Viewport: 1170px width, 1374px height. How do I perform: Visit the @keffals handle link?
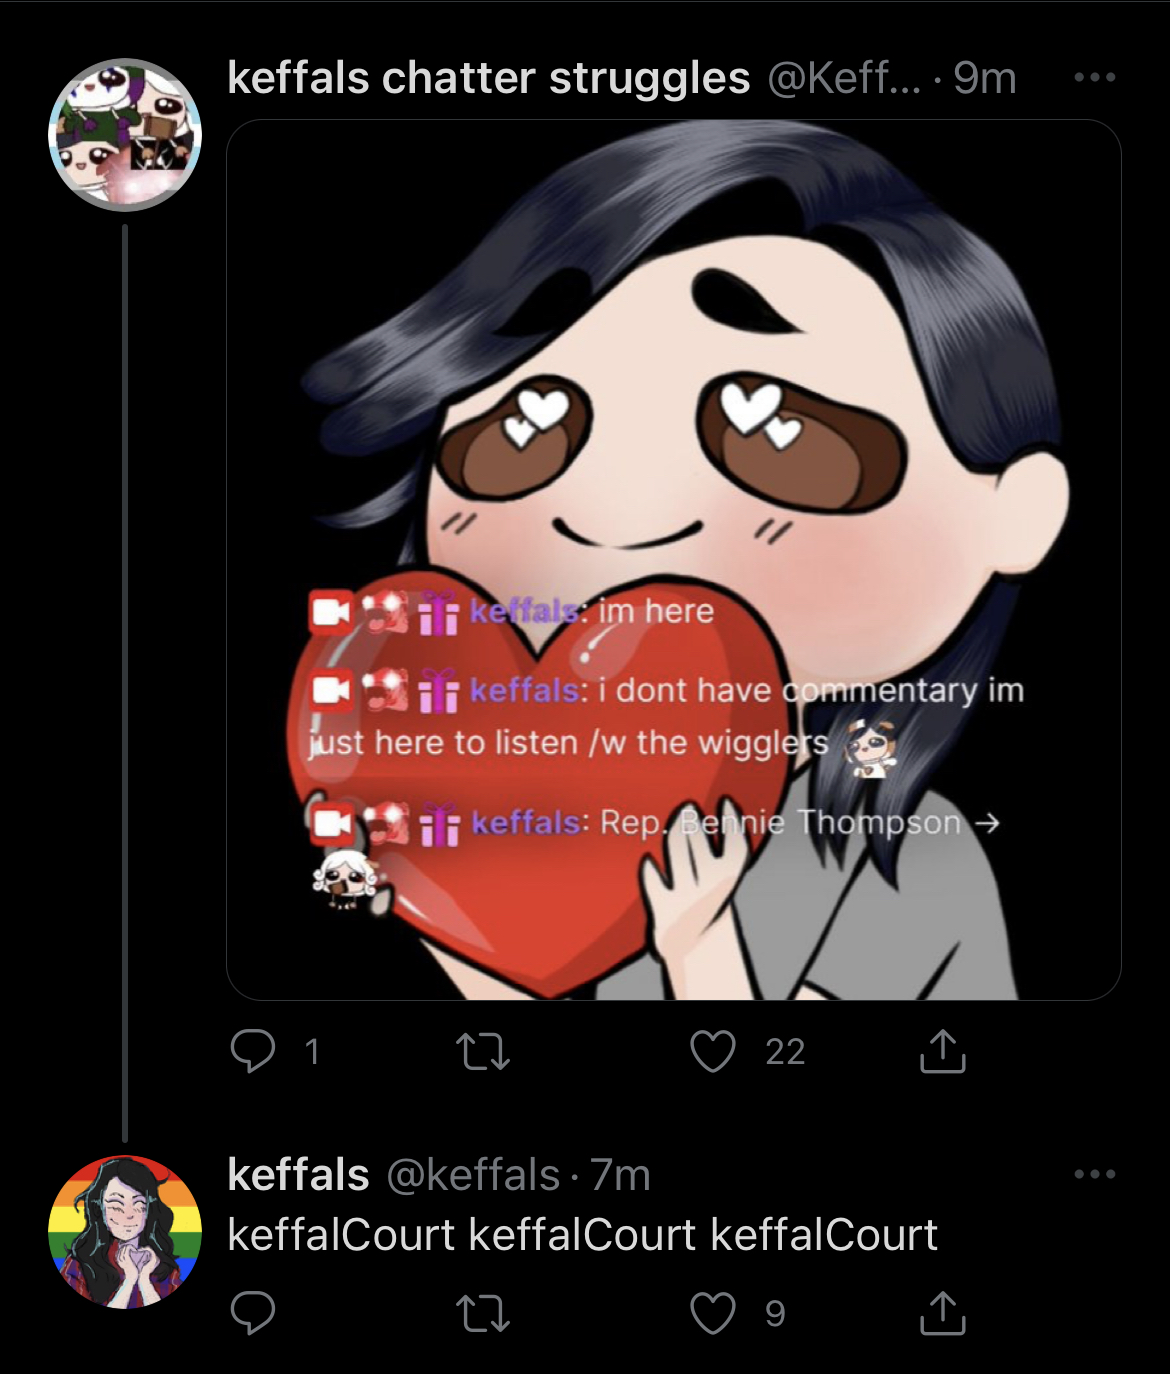tap(473, 1175)
